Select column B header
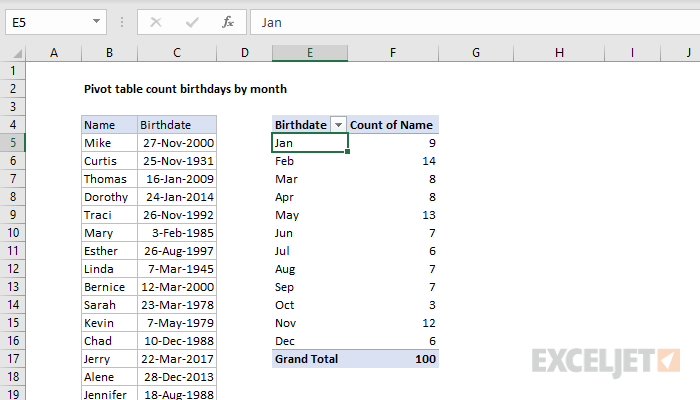Viewport: 700px width, 400px height. (x=109, y=53)
